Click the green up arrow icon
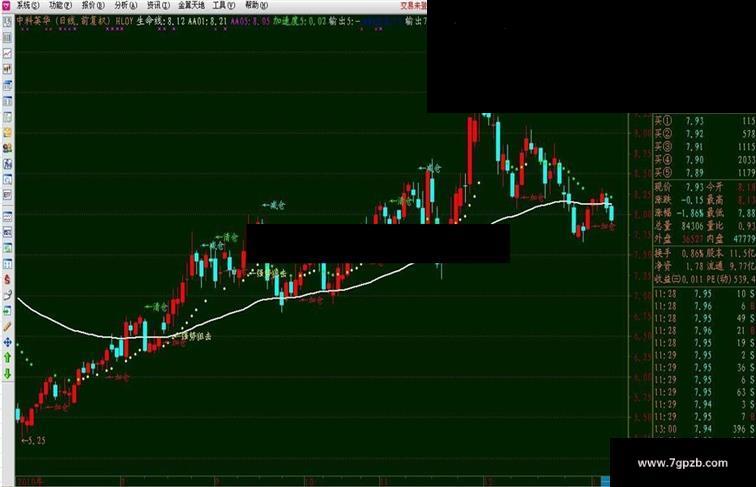 (7, 358)
